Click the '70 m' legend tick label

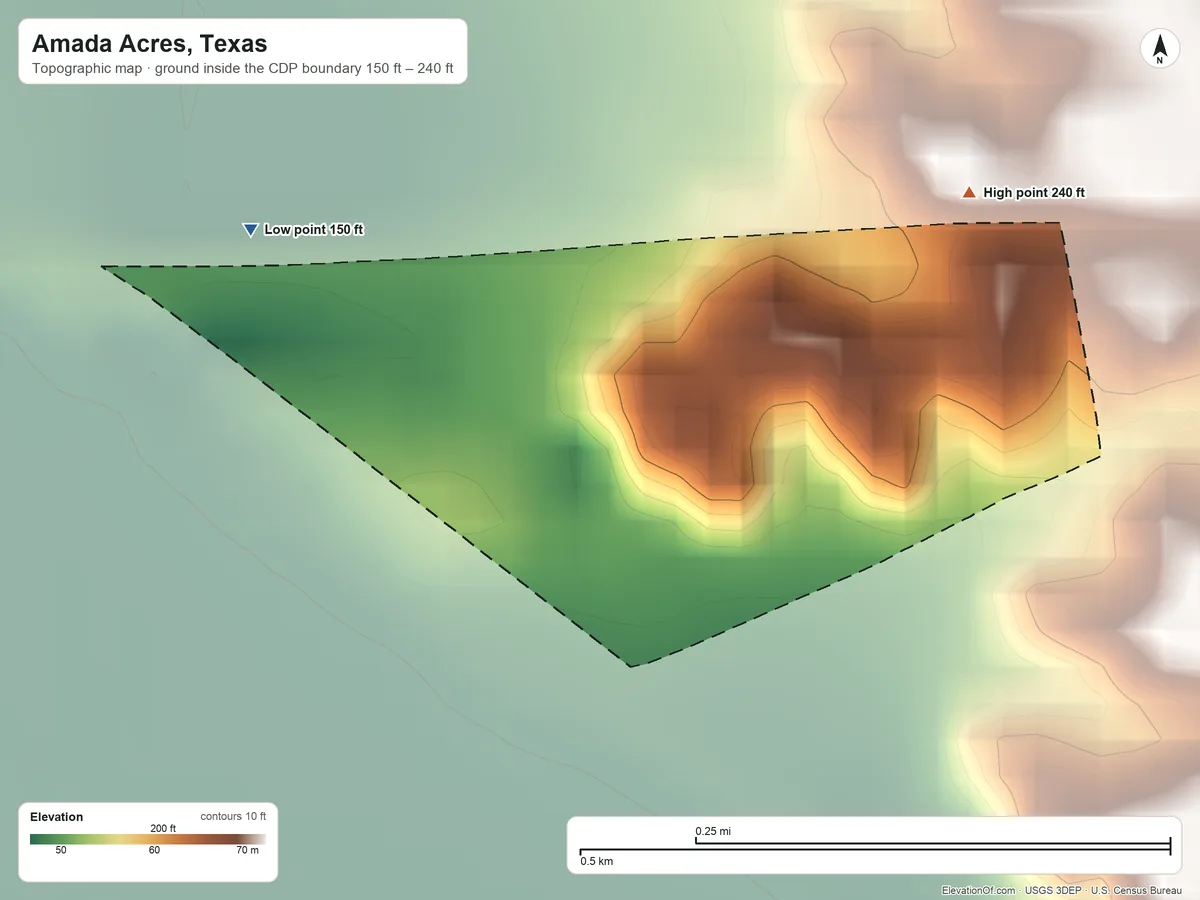(x=247, y=851)
